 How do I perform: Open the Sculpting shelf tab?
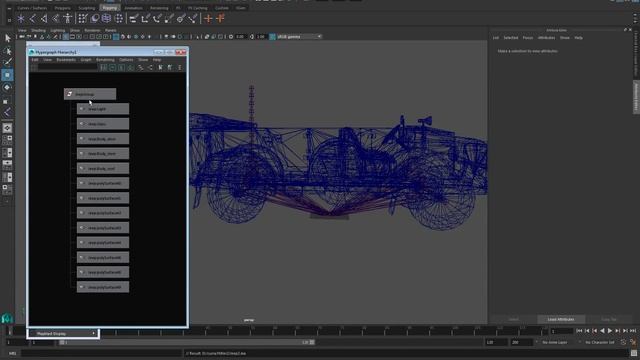pos(87,8)
